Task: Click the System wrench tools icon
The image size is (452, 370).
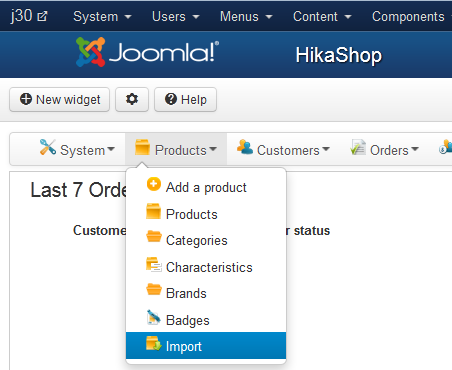Action: point(48,147)
